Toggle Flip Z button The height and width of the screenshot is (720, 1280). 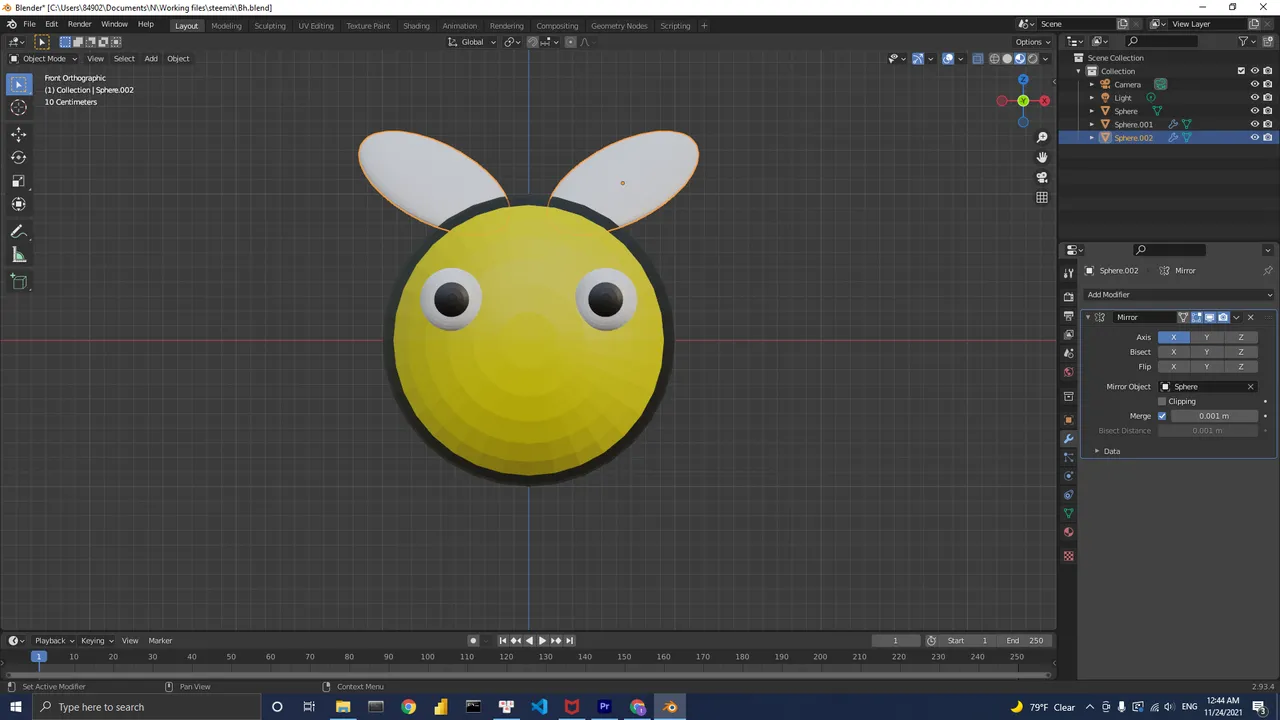(x=1241, y=366)
